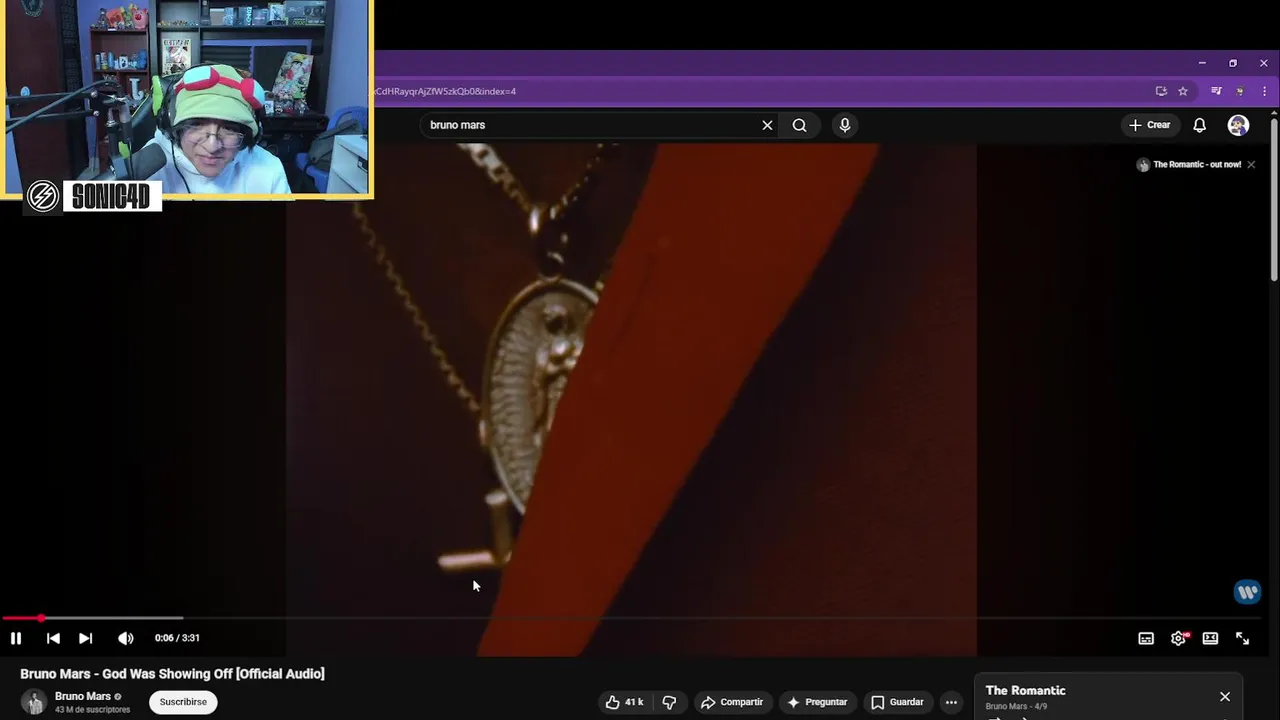Open The Romantic playlist title
1280x720 pixels.
tap(1025, 690)
